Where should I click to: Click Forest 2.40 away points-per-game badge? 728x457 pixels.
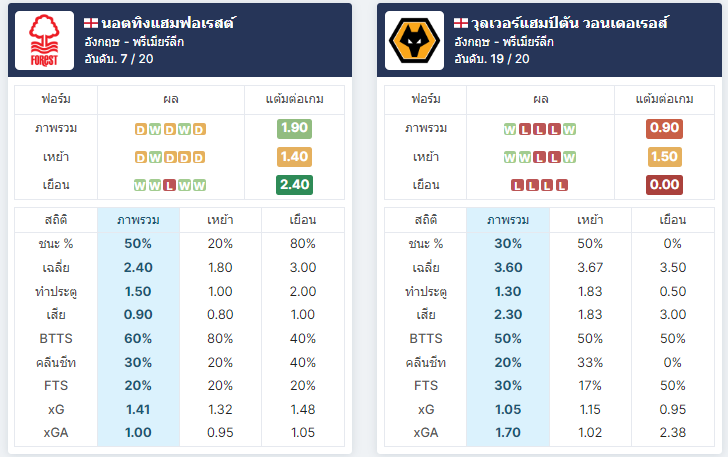coord(294,184)
